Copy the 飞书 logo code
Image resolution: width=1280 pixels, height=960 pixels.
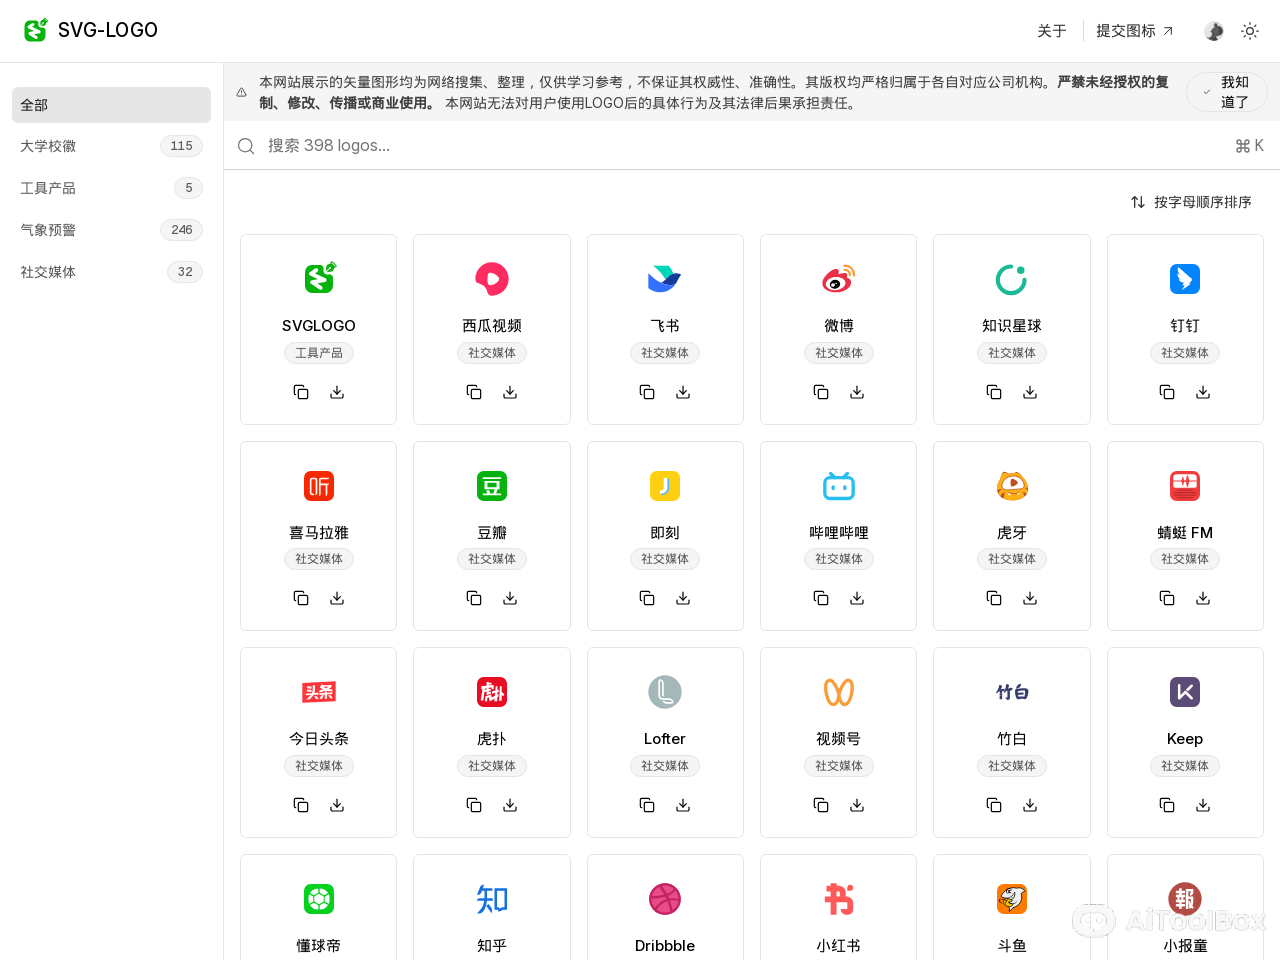click(x=647, y=392)
